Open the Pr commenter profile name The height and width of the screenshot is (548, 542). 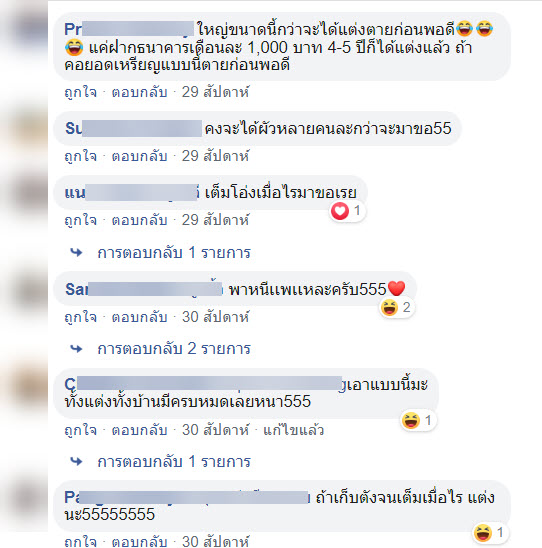tap(129, 29)
